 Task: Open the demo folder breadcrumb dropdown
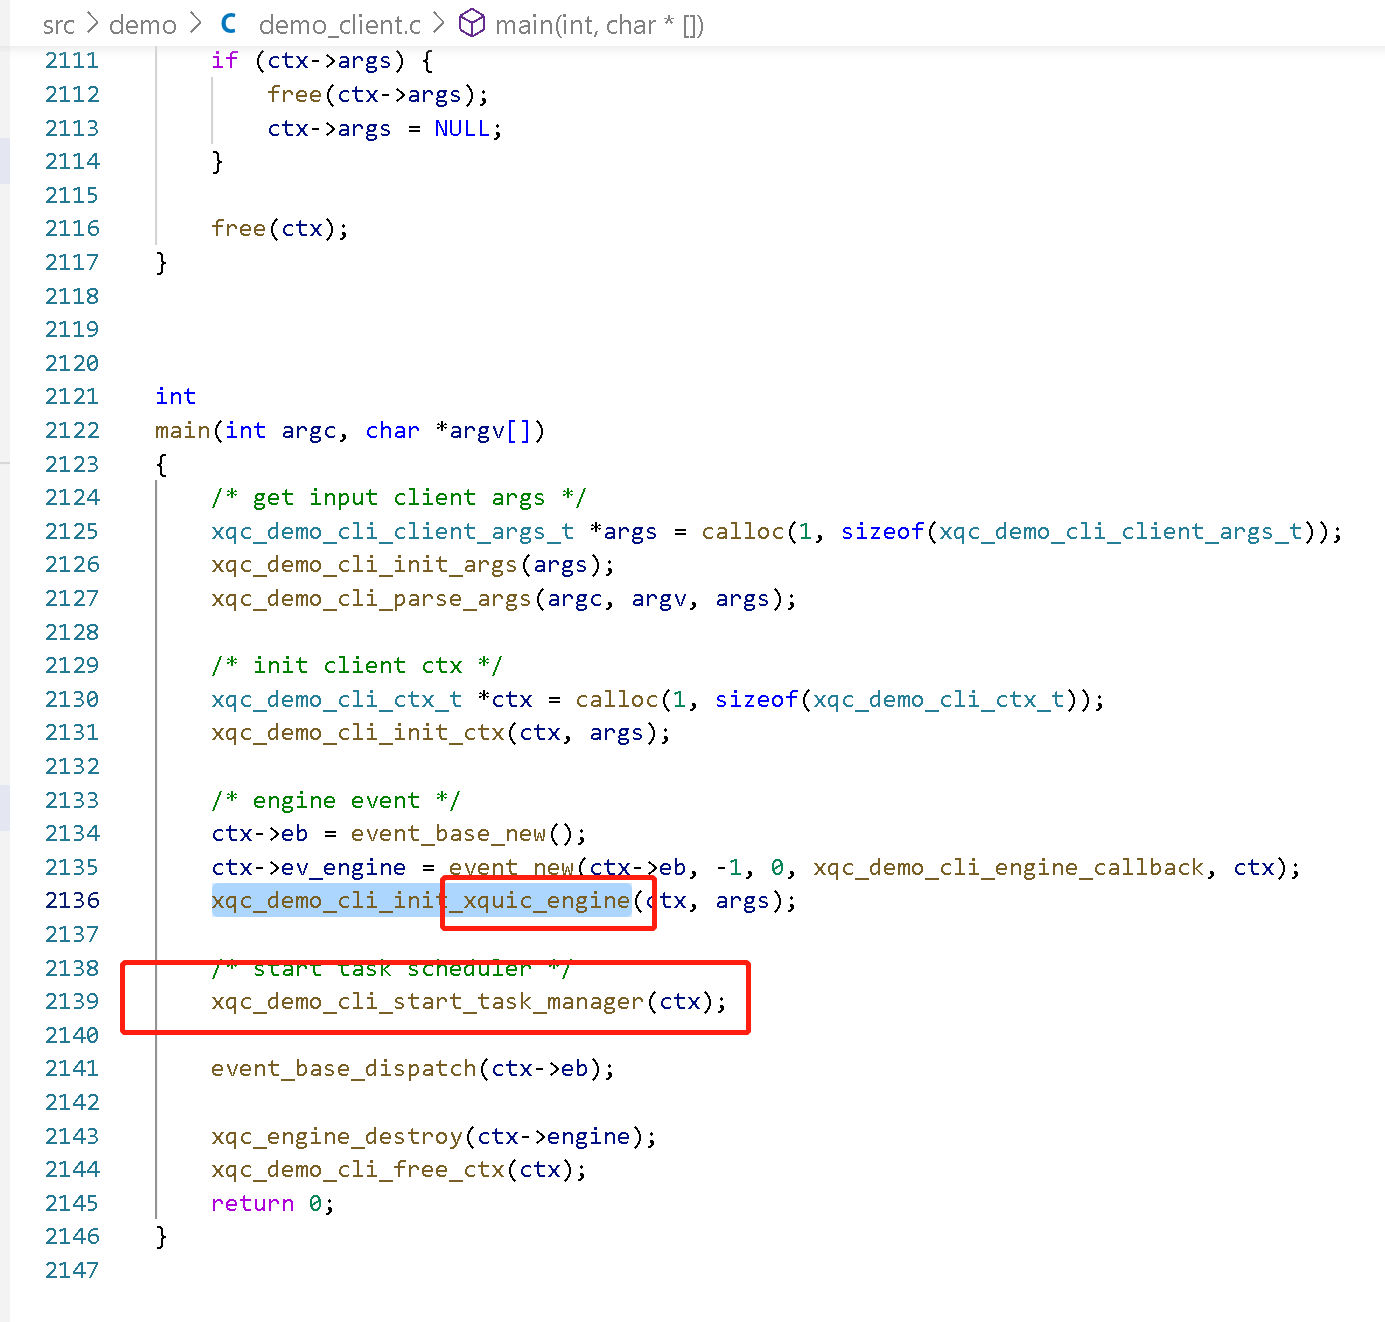pos(142,24)
